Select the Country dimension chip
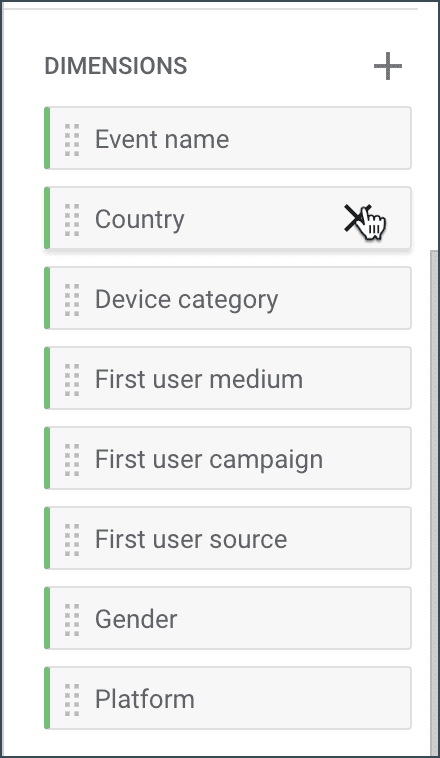The image size is (440, 758). [228, 218]
